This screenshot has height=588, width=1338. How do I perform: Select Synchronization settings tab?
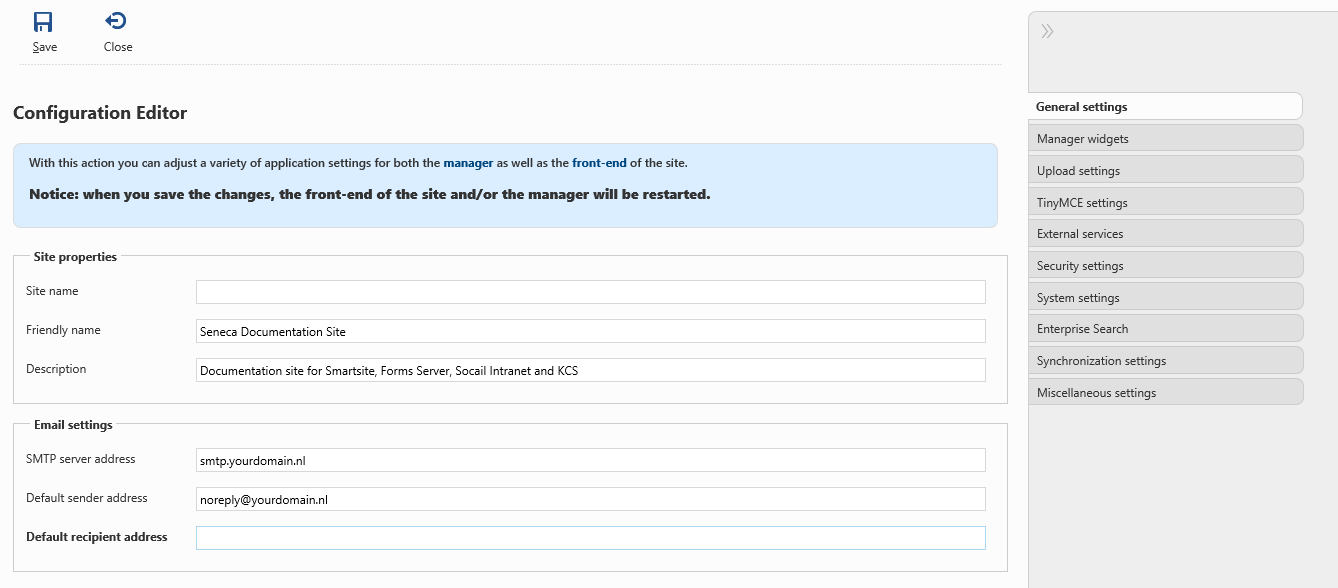pos(1165,360)
